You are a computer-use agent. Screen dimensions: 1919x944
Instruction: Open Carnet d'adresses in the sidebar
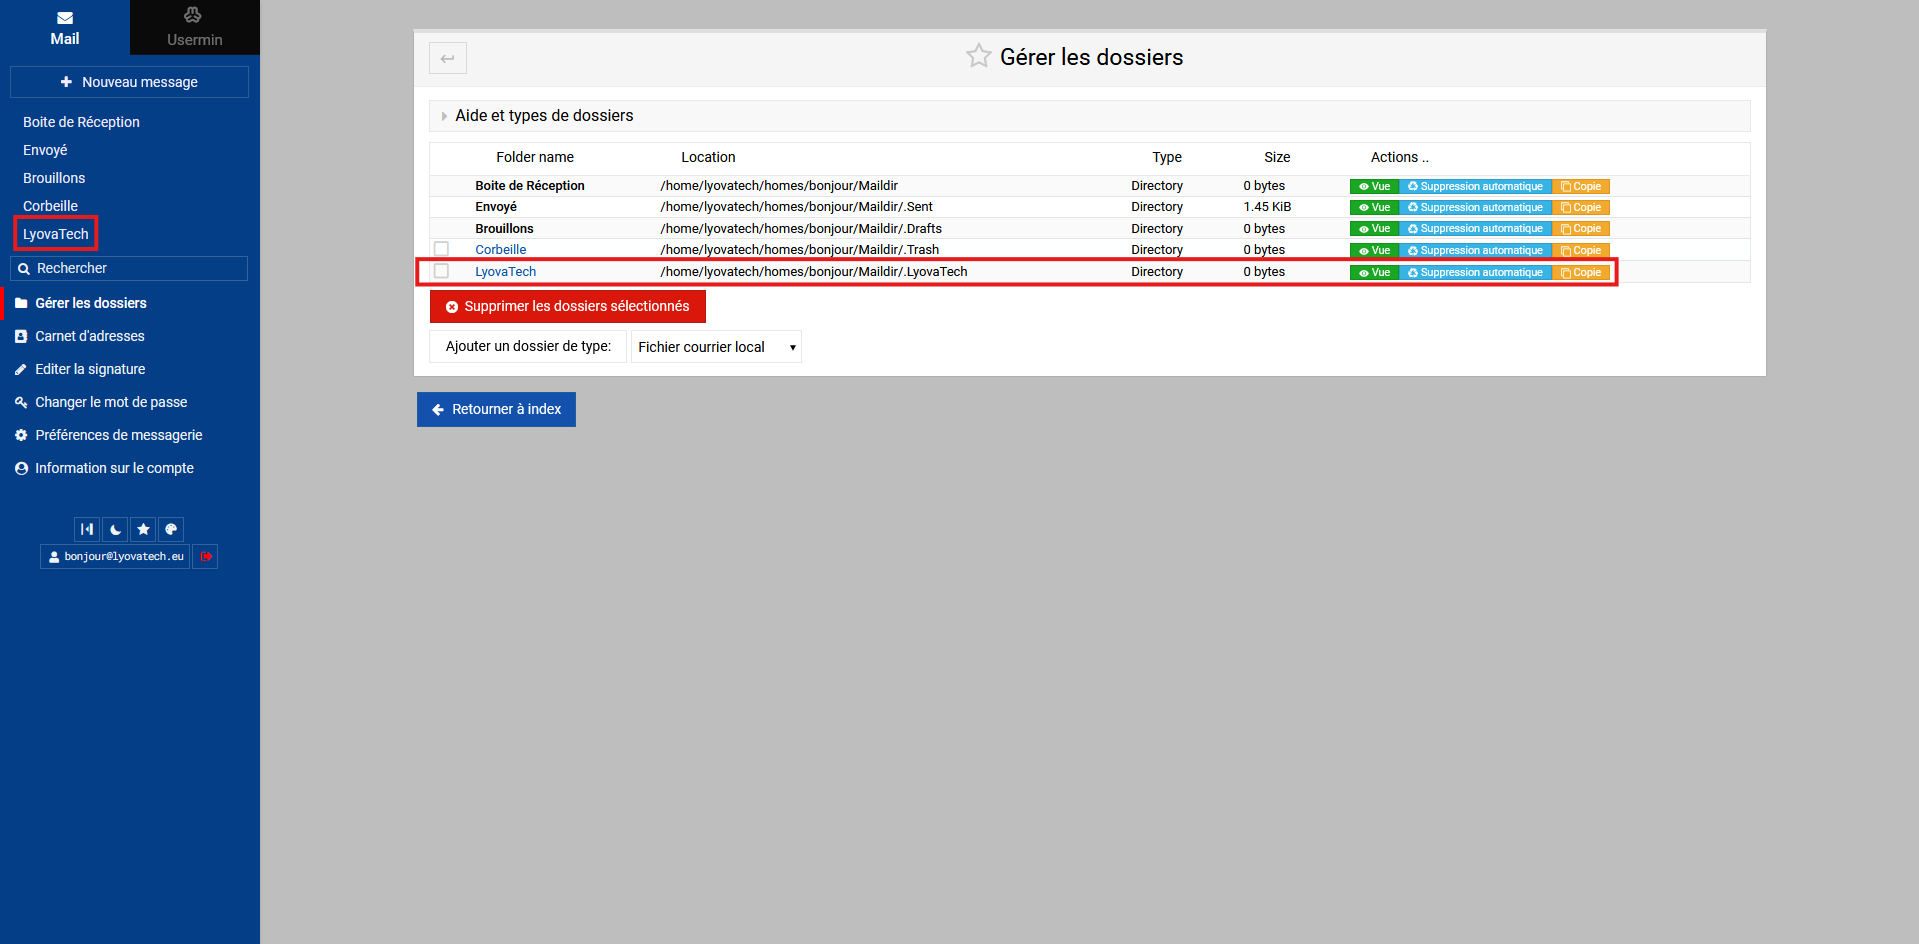[90, 336]
